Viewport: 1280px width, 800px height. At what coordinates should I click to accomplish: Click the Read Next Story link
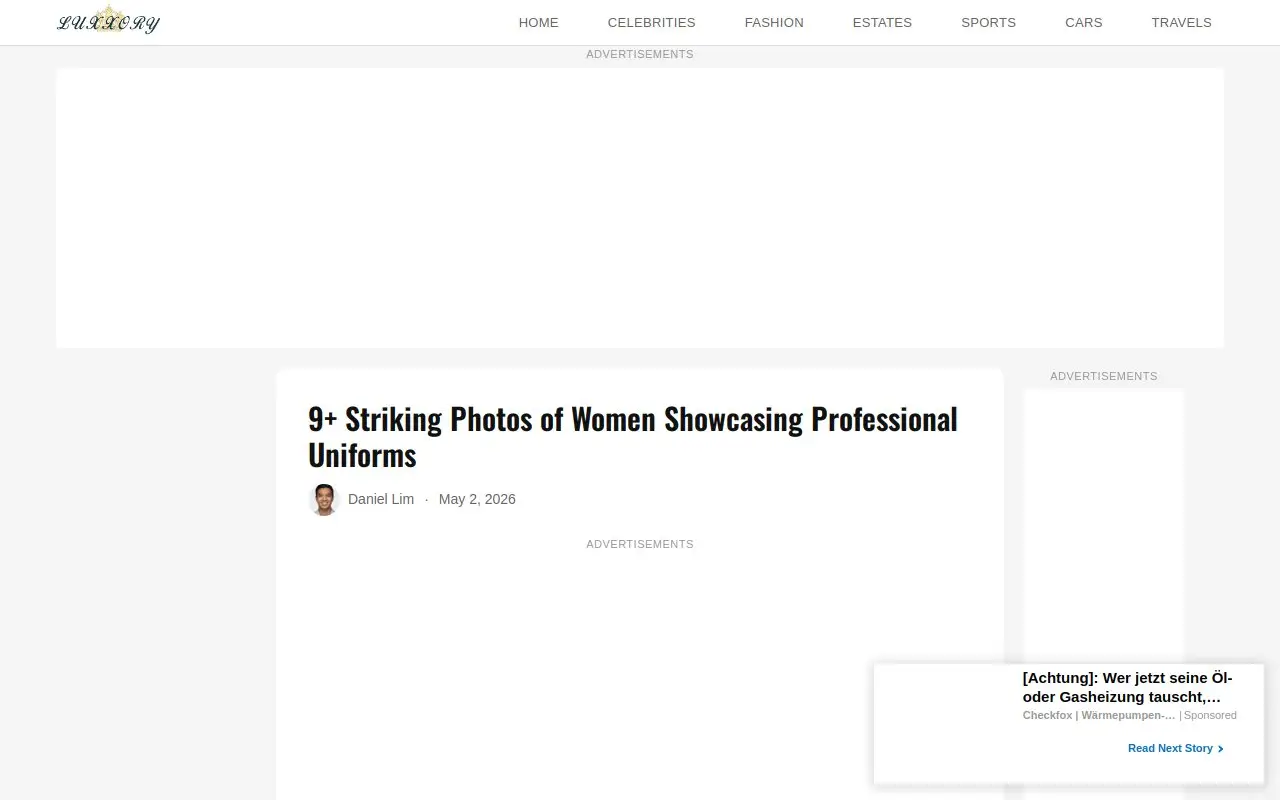1170,748
